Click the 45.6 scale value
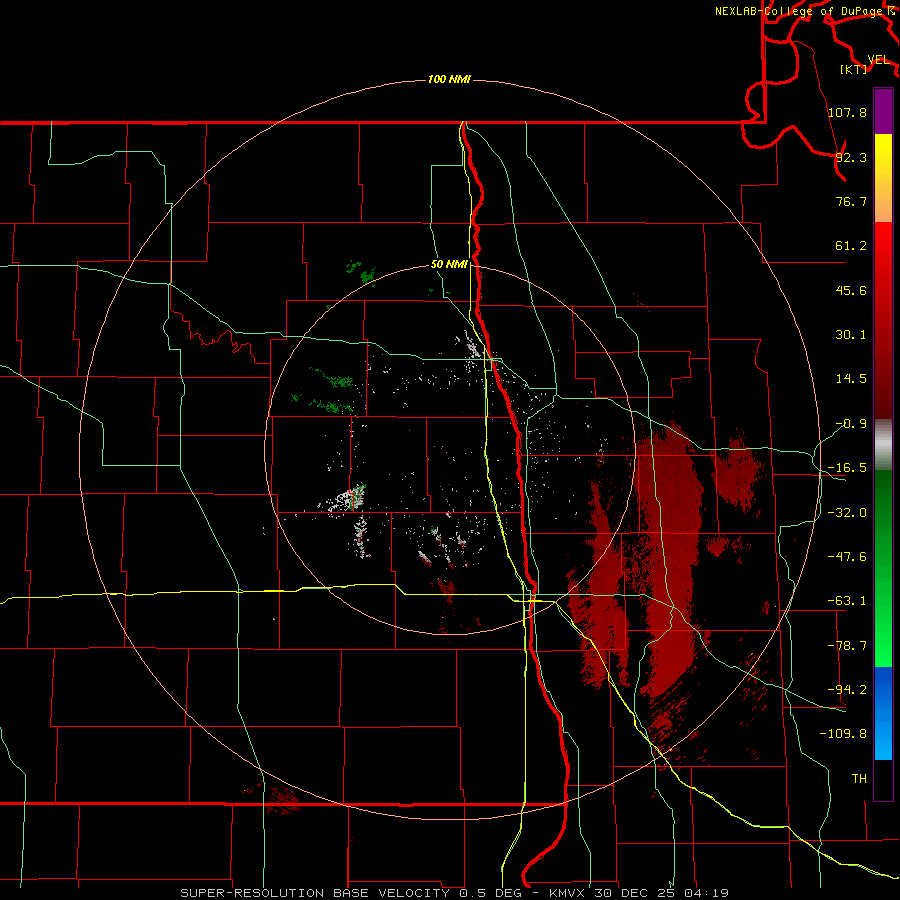Image resolution: width=900 pixels, height=900 pixels. (851, 290)
